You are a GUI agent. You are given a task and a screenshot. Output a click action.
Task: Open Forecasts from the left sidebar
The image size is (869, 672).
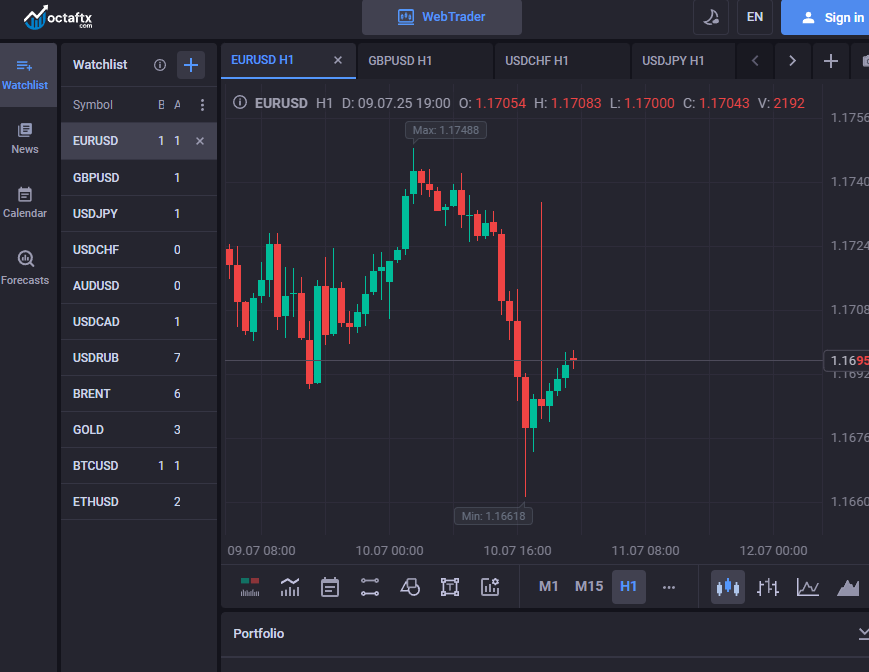[25, 268]
